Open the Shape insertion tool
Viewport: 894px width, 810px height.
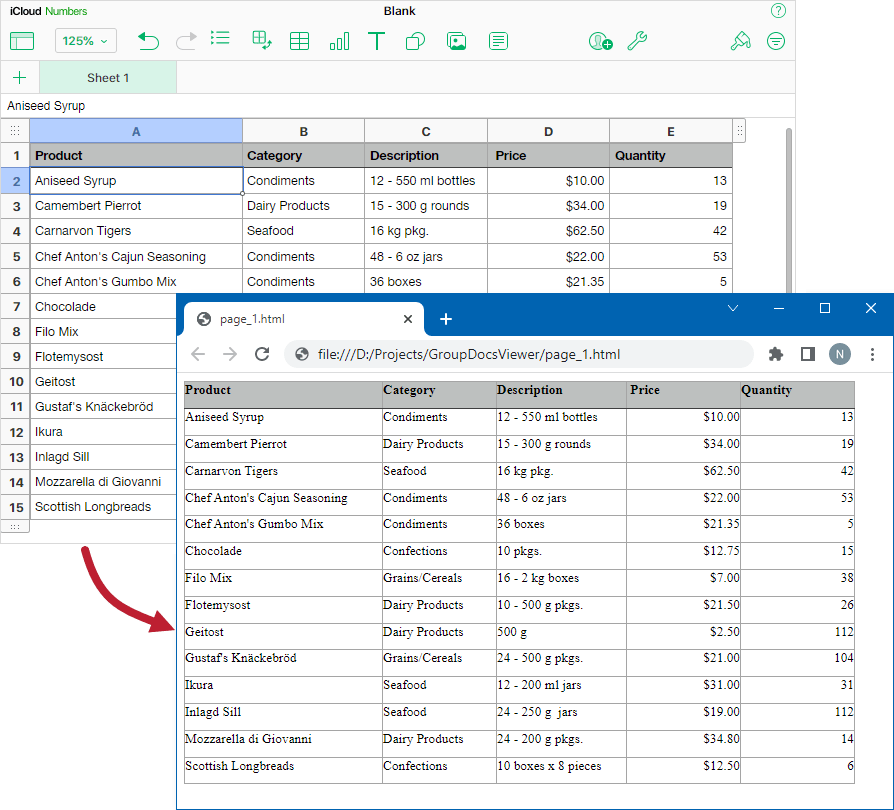[414, 41]
